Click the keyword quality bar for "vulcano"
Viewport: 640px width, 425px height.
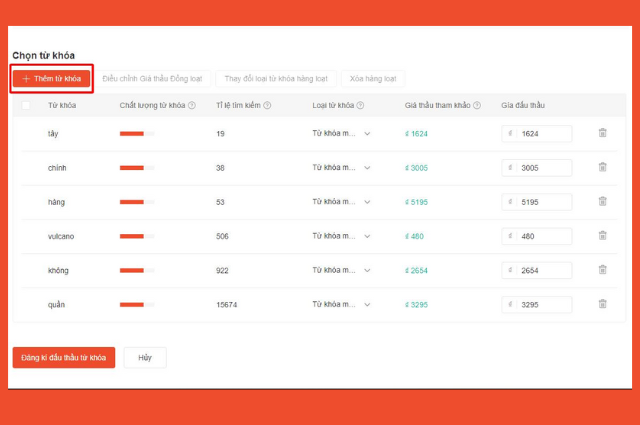136,236
